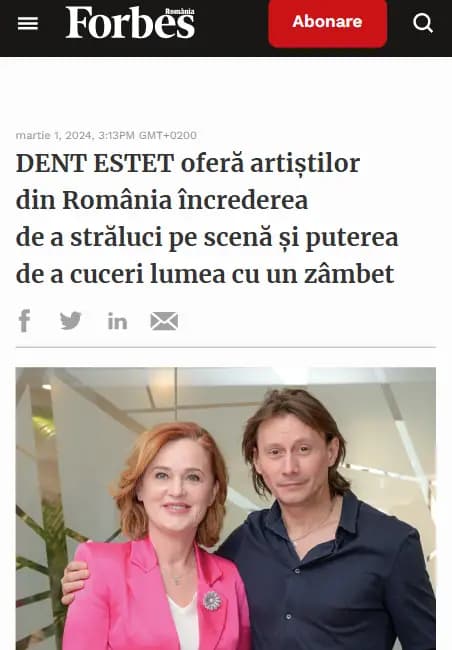
Task: Click the divider line below share icons
Action: (226, 347)
